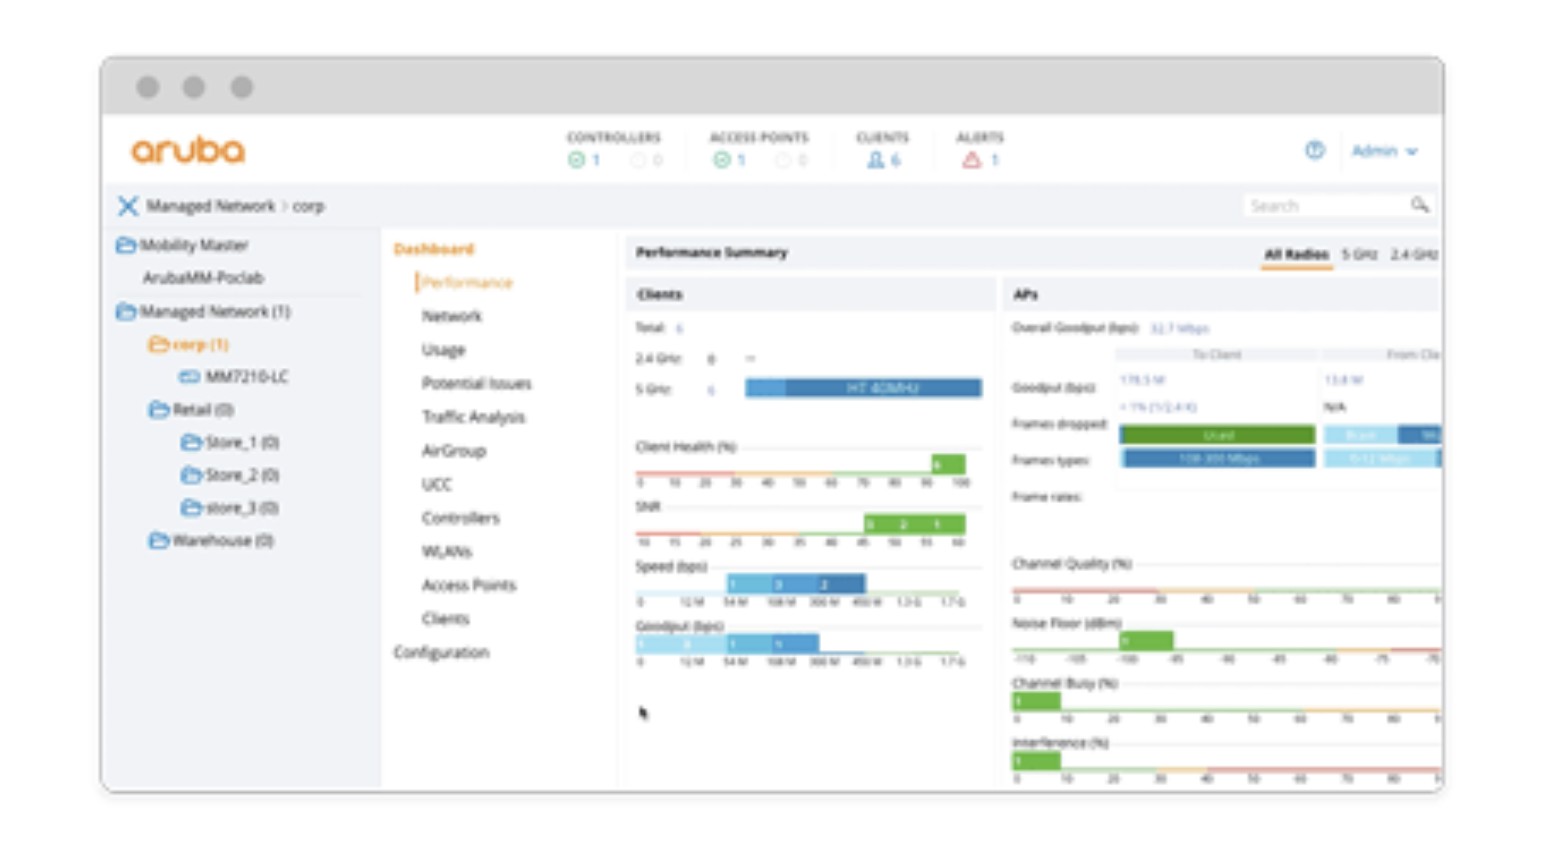Open Potential Issues in the Dashboard menu
Viewport: 1542px width, 862px height.
[x=476, y=383]
